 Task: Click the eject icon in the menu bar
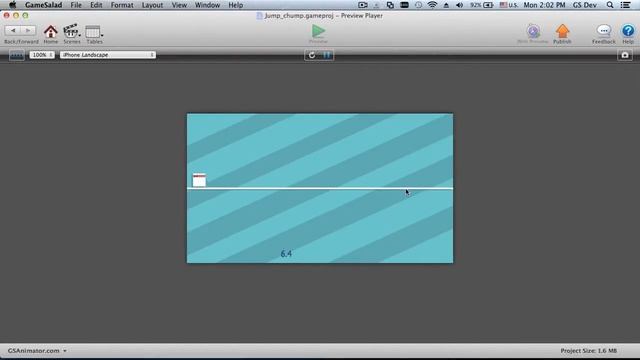pos(446,5)
